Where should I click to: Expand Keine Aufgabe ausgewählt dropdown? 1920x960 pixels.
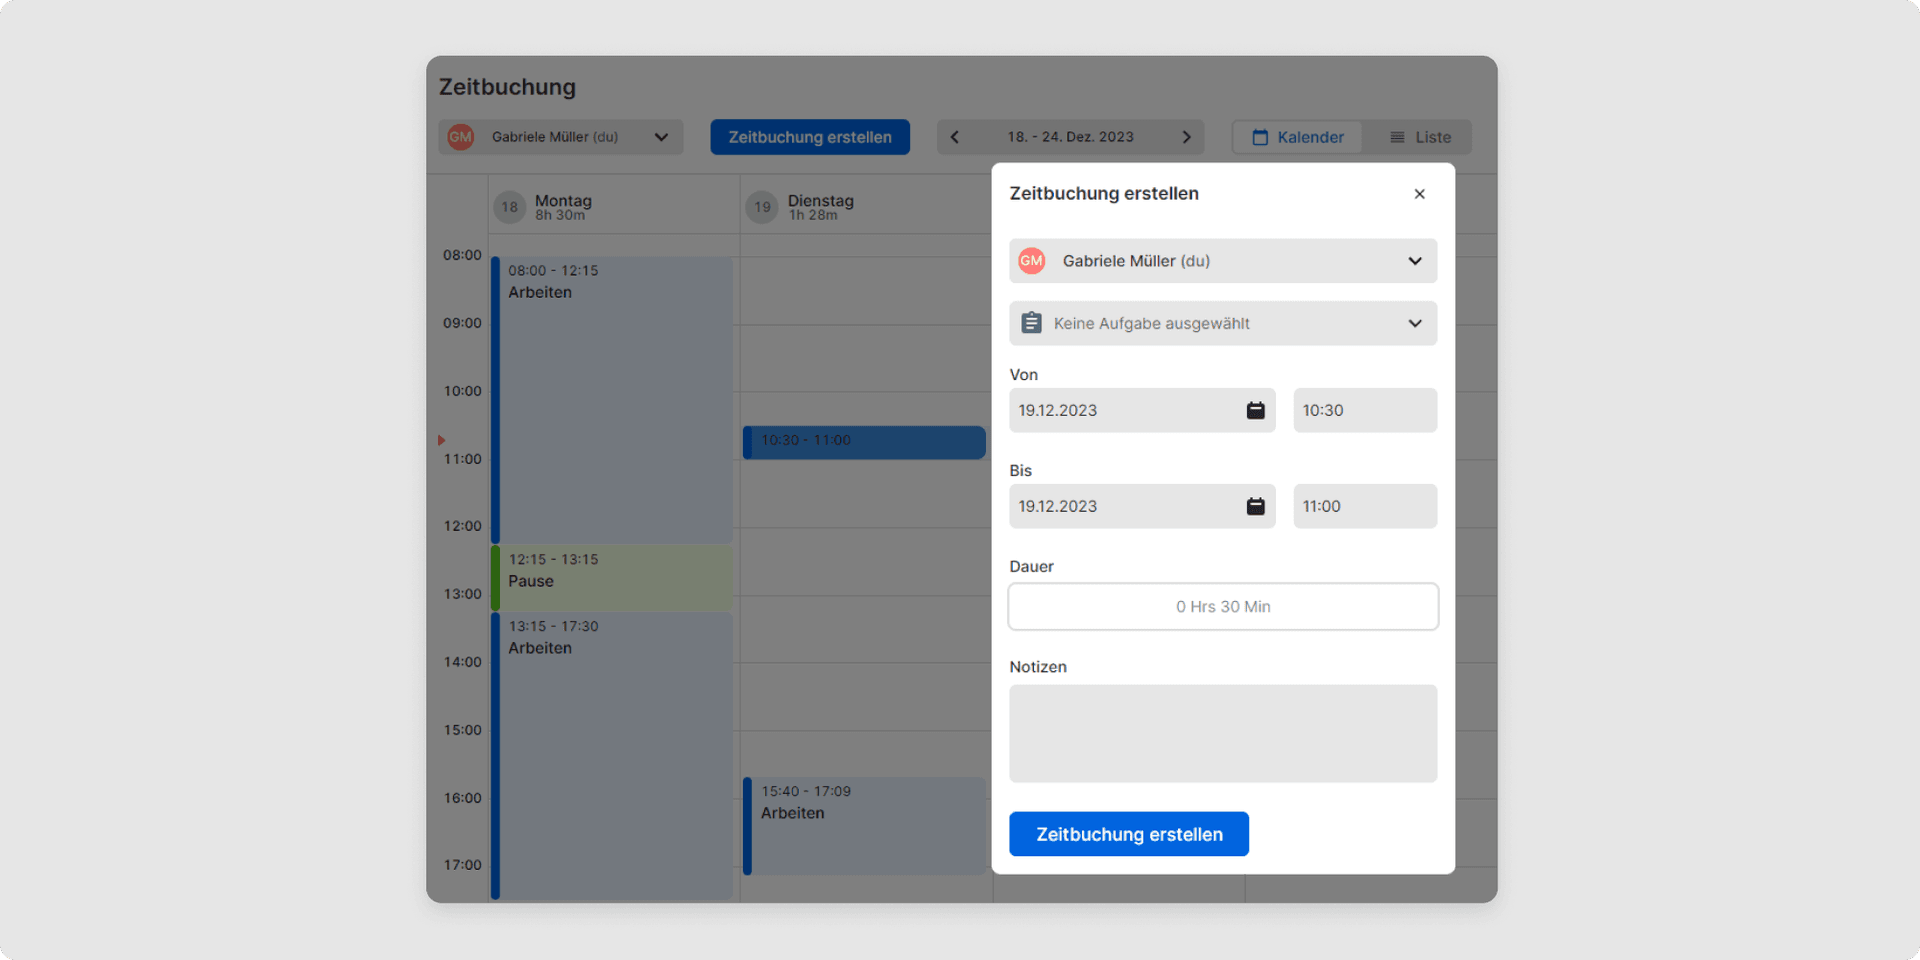1415,323
